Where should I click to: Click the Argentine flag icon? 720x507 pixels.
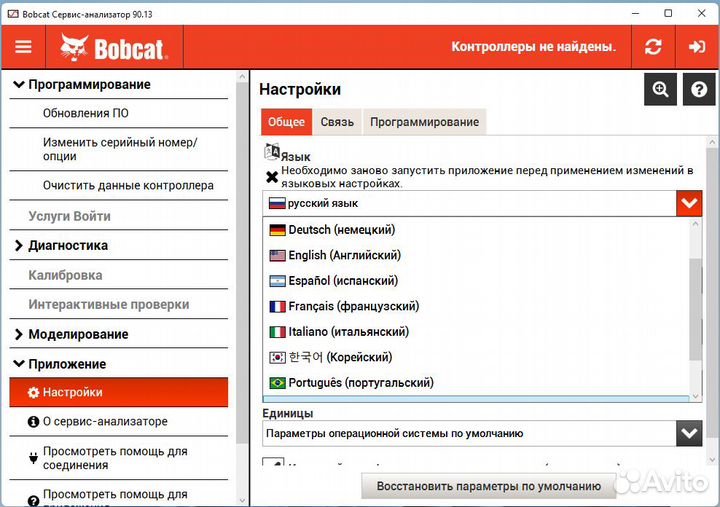277,281
